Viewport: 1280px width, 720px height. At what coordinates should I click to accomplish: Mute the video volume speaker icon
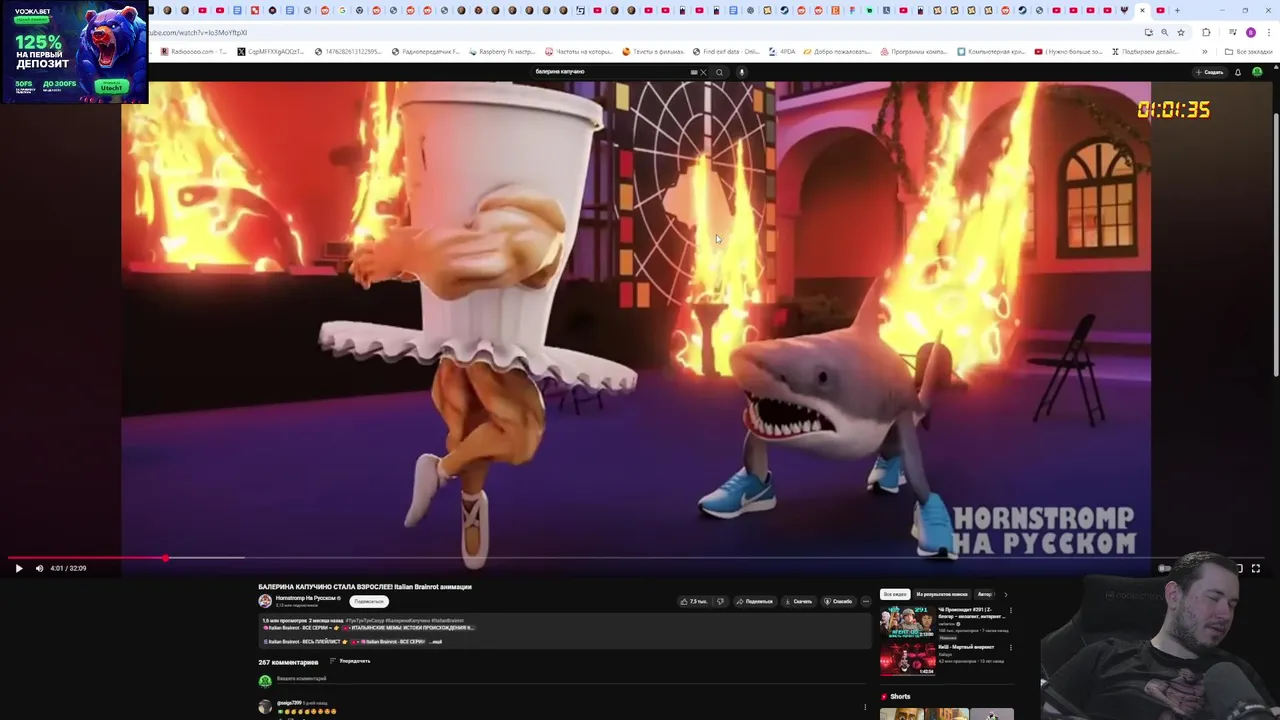click(40, 568)
